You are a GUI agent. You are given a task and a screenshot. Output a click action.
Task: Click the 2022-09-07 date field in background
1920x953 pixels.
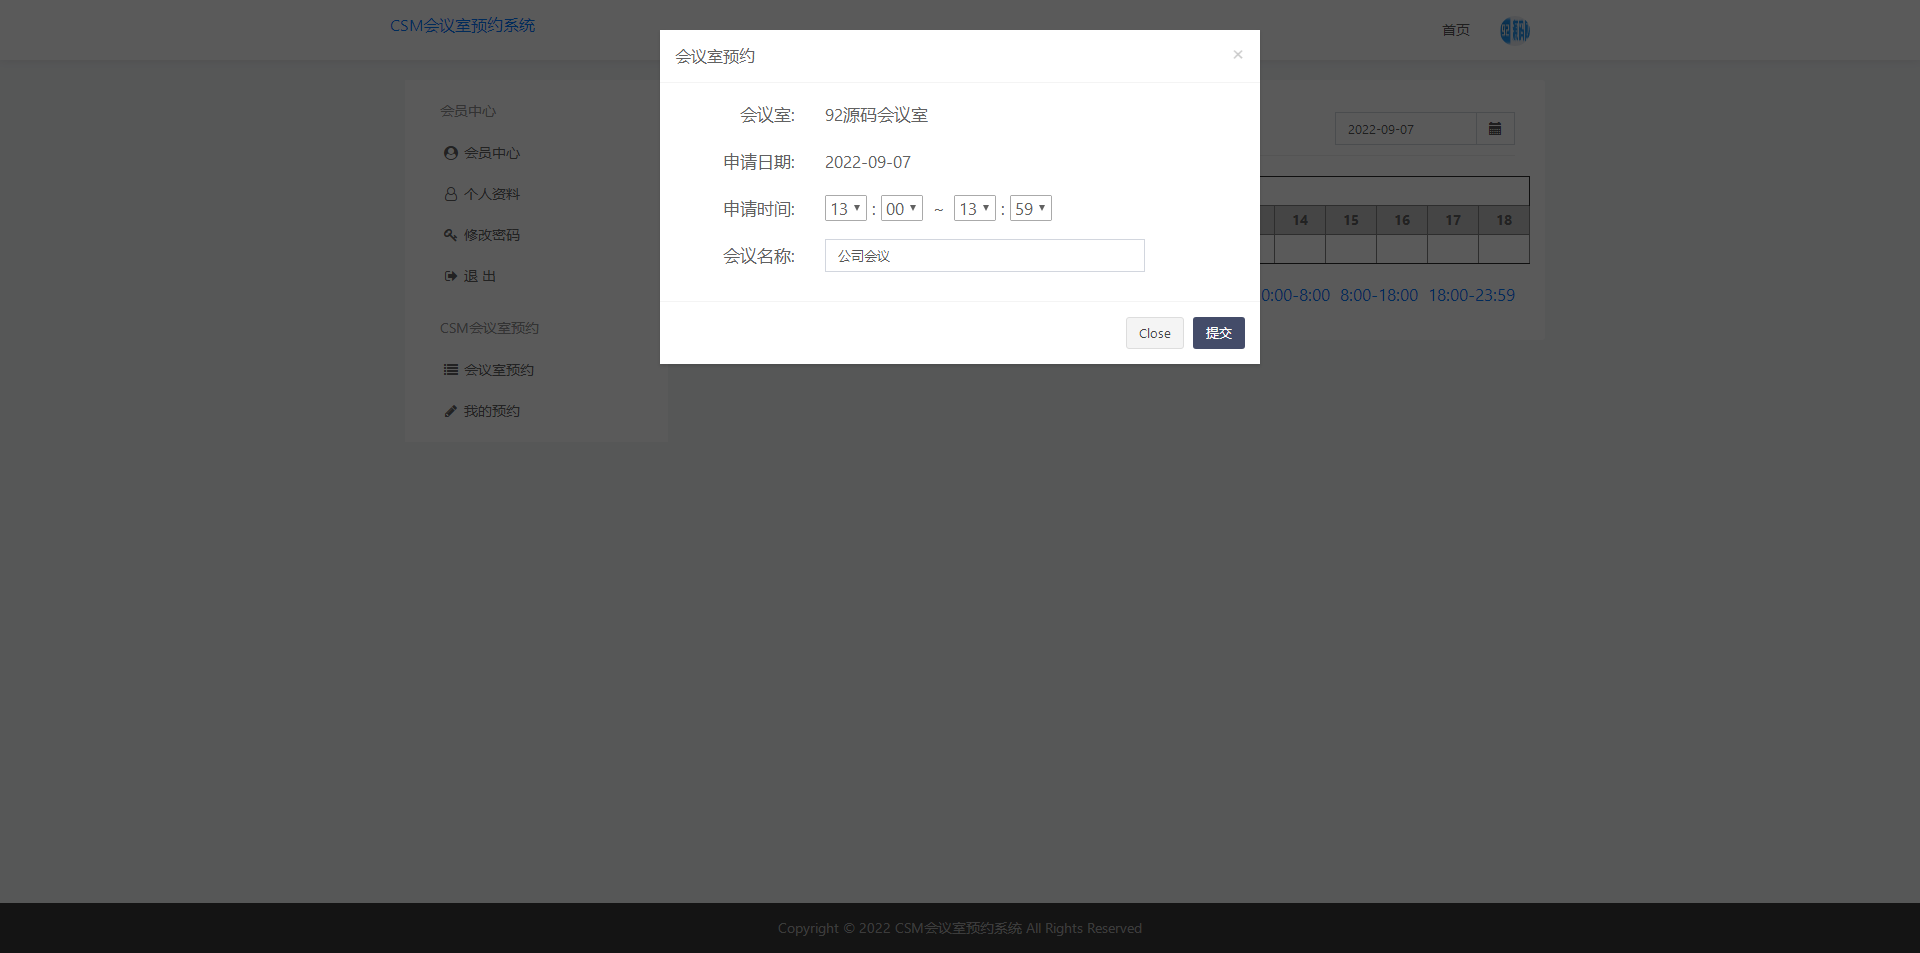[x=1404, y=129]
